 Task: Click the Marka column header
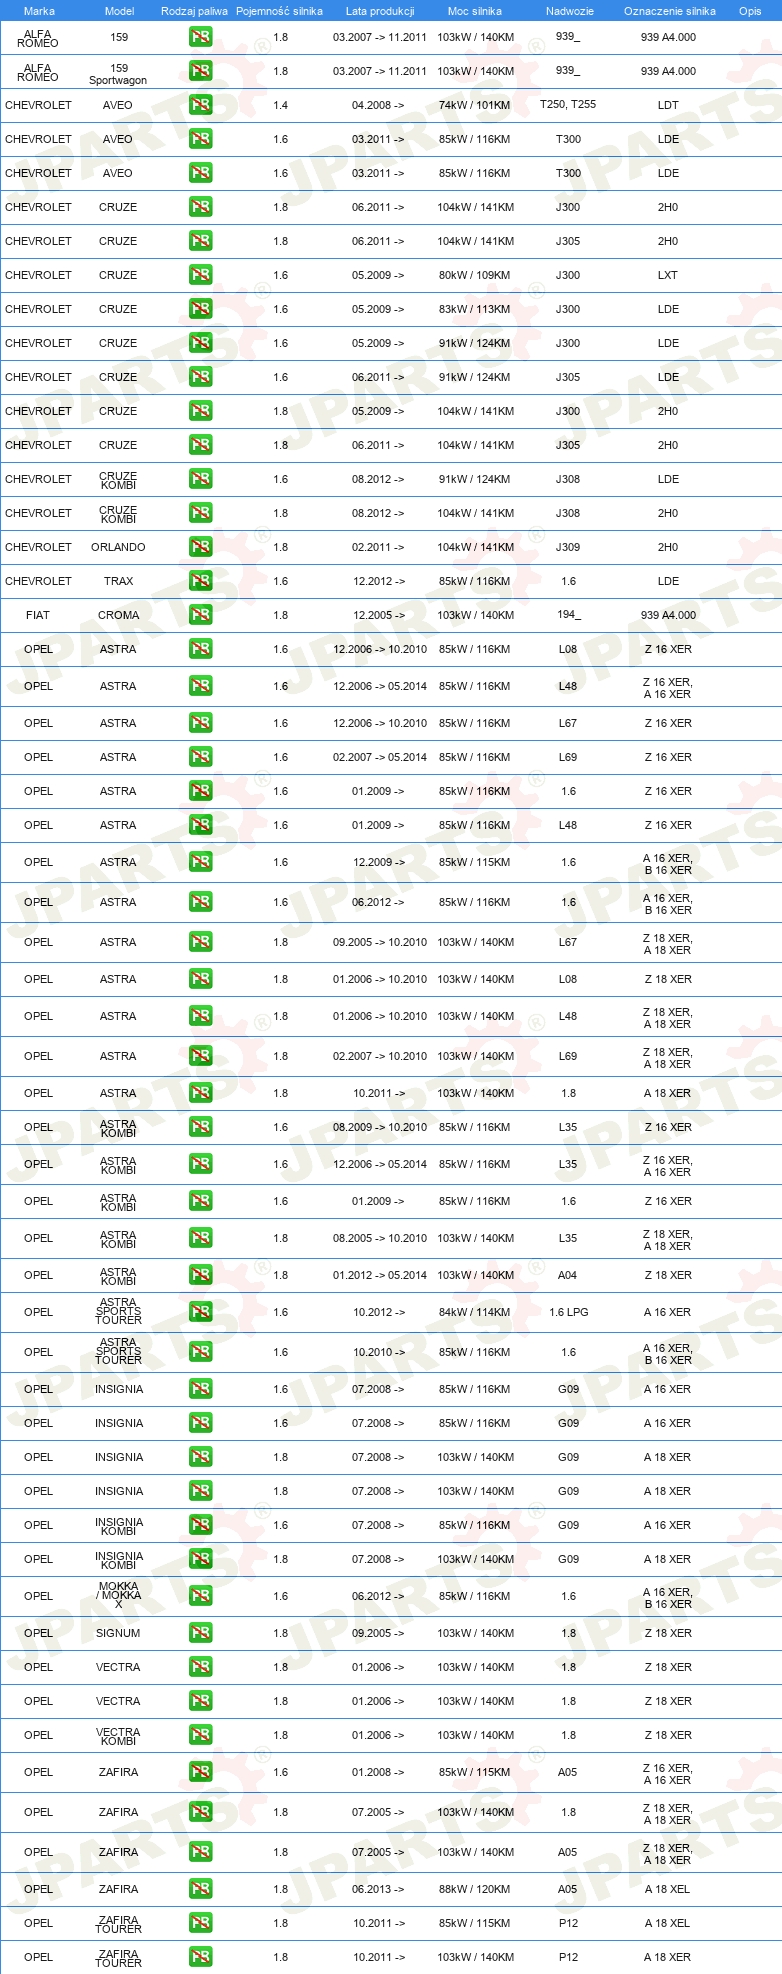point(39,11)
